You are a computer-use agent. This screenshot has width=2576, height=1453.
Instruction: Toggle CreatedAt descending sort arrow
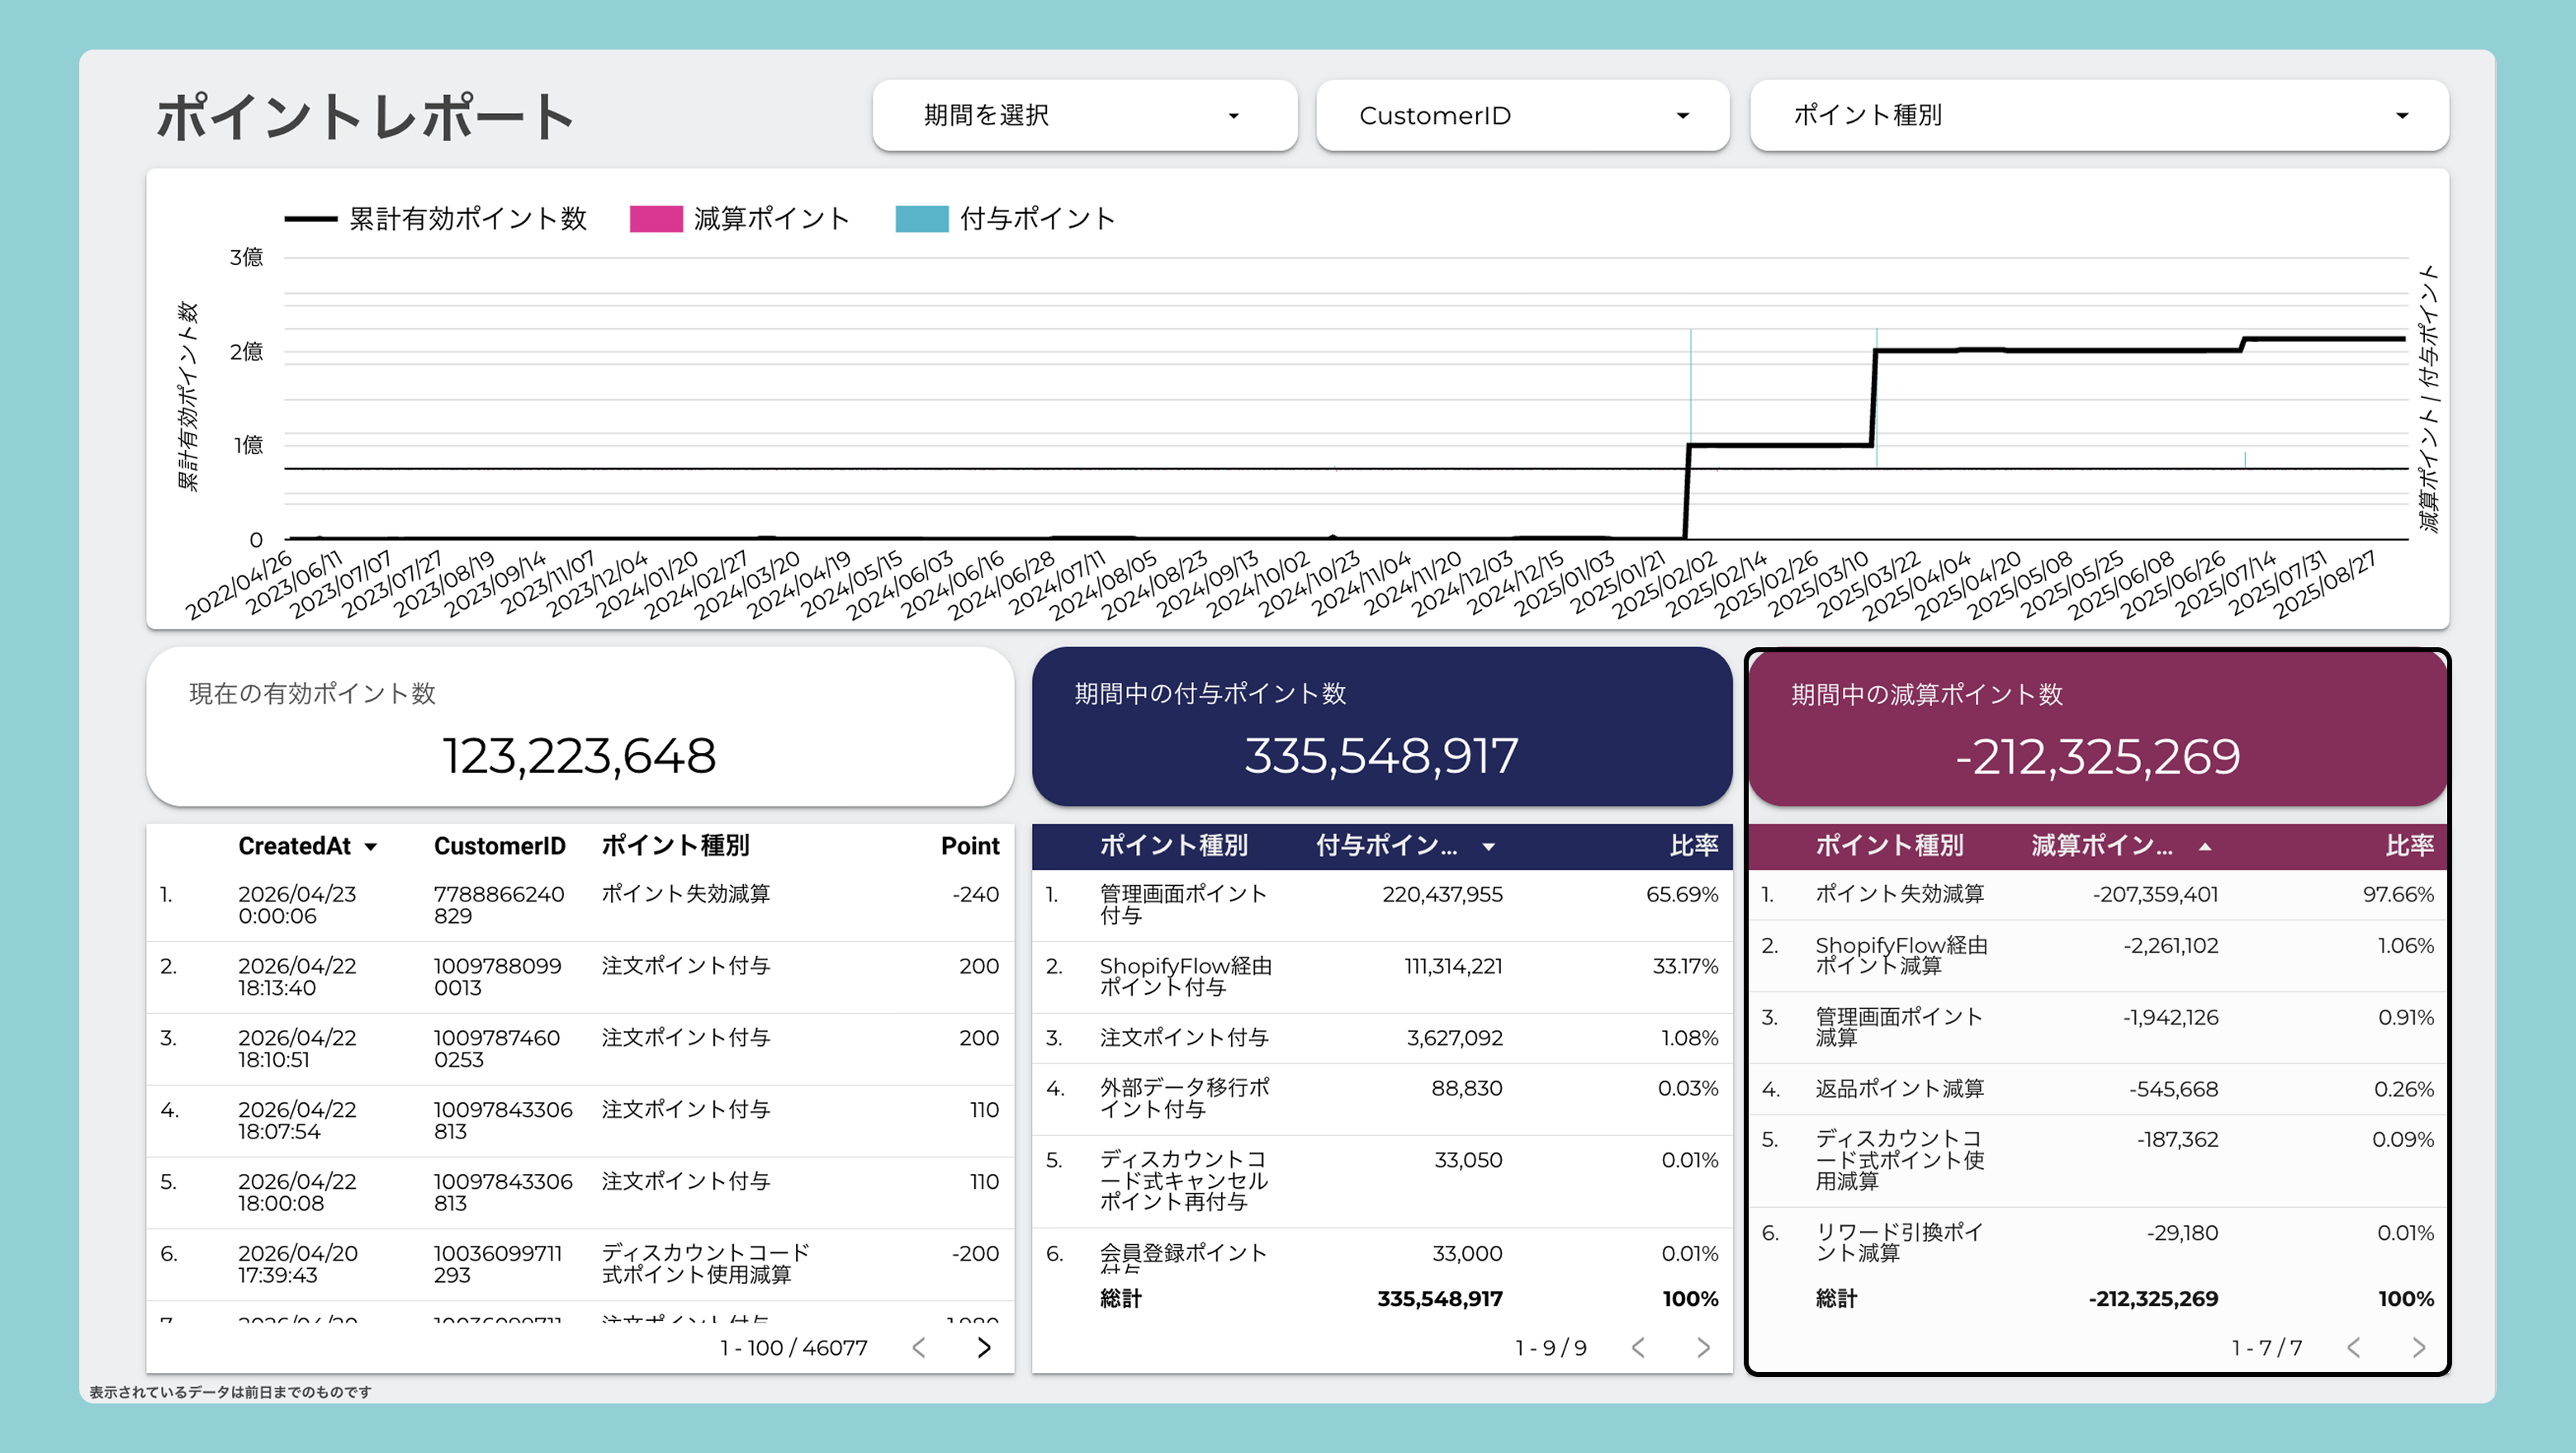(371, 847)
